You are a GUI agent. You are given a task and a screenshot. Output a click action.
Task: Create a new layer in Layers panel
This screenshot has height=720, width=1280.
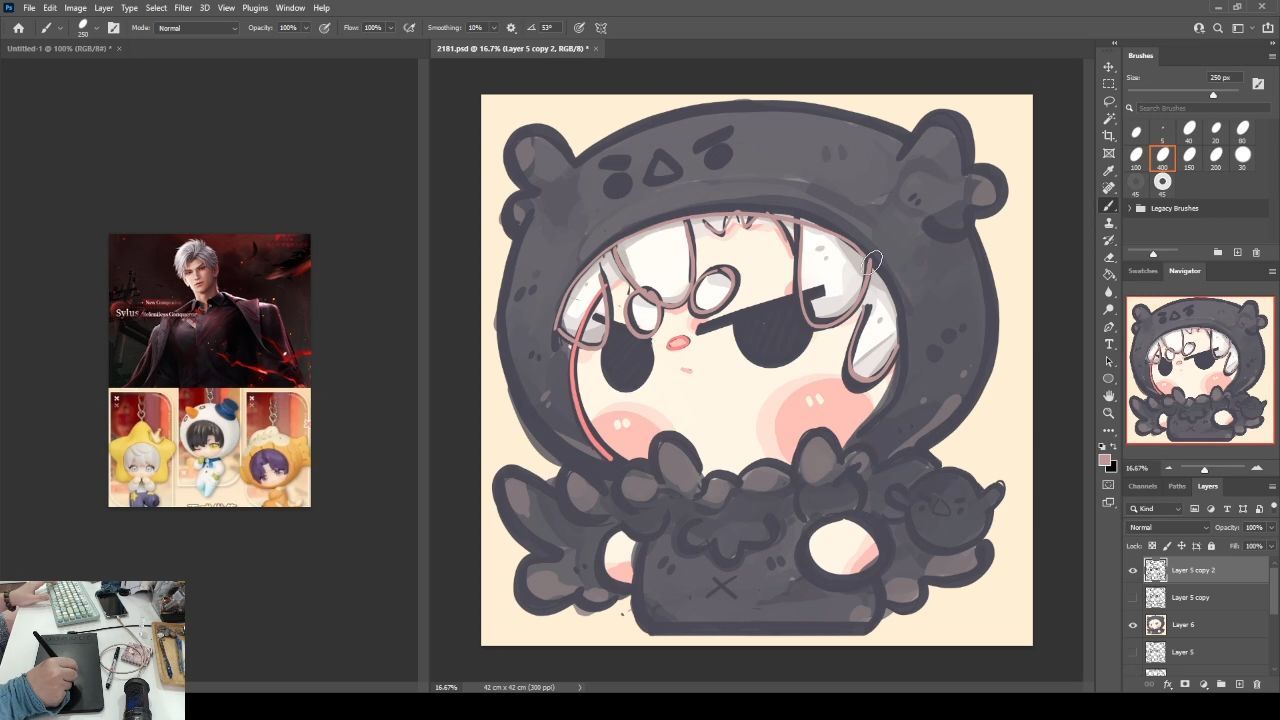pos(1239,684)
